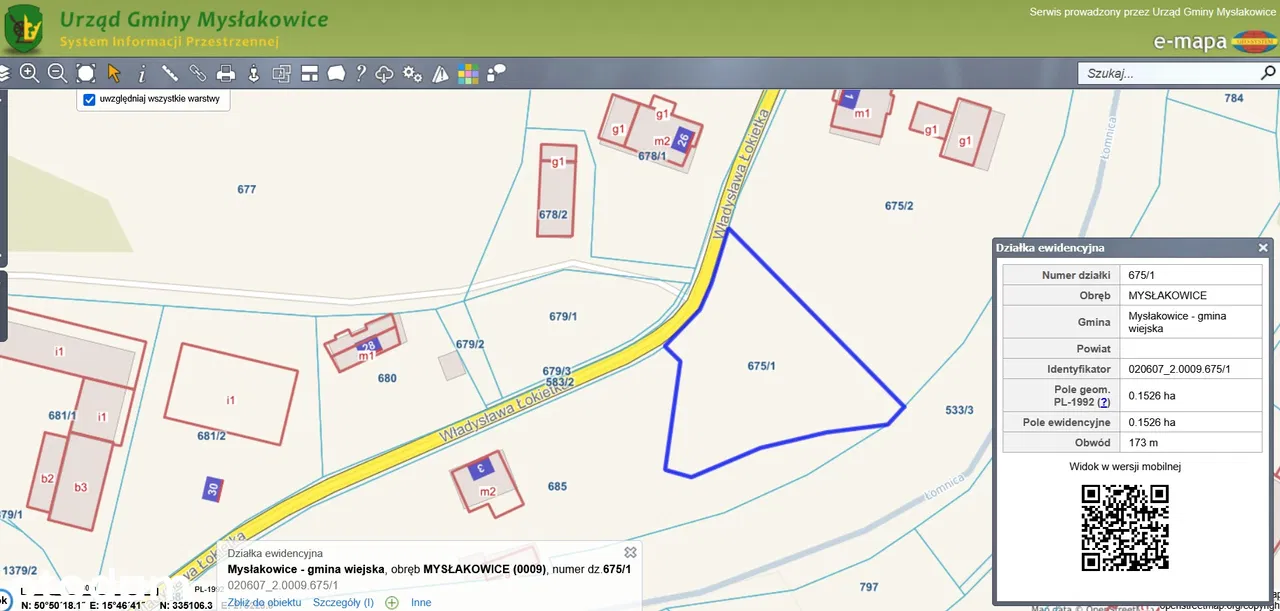Click the zoom in magnifier tool

point(29,73)
